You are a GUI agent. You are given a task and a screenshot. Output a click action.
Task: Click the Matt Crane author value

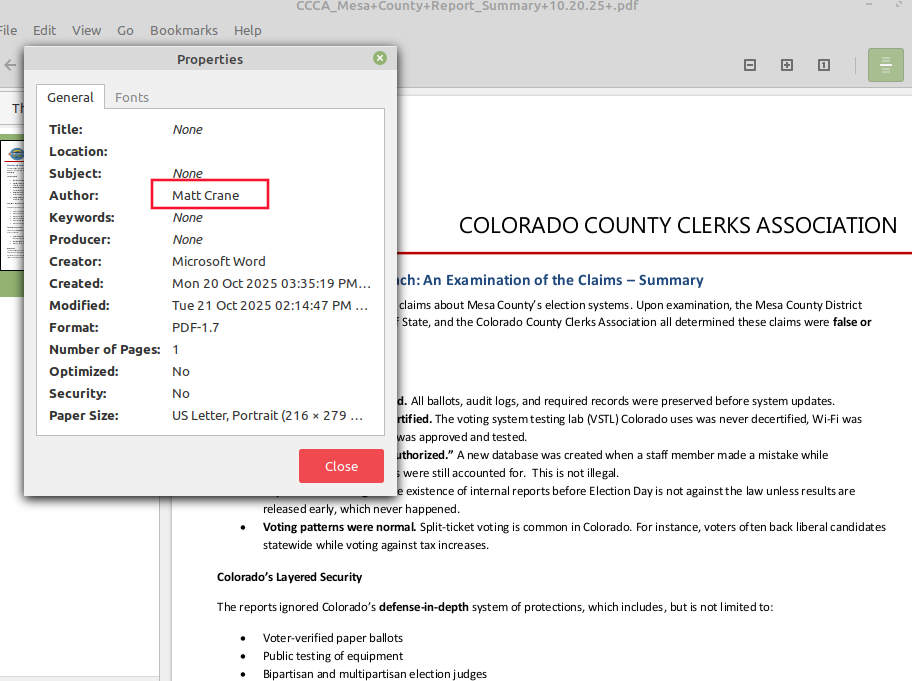[x=206, y=195]
